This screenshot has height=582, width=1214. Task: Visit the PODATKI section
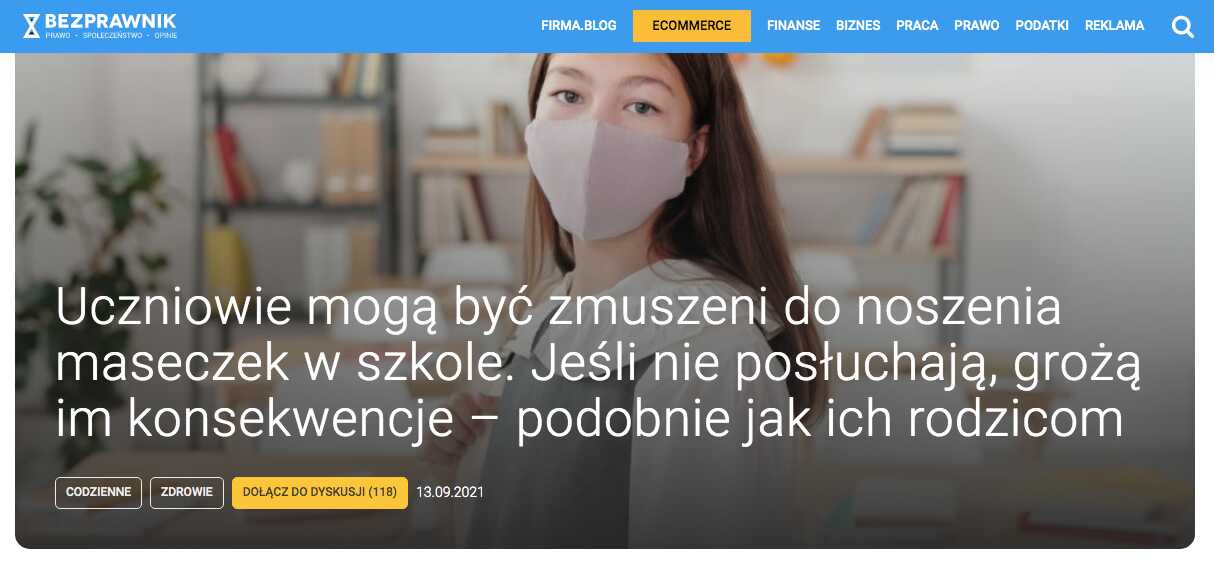coord(1042,26)
